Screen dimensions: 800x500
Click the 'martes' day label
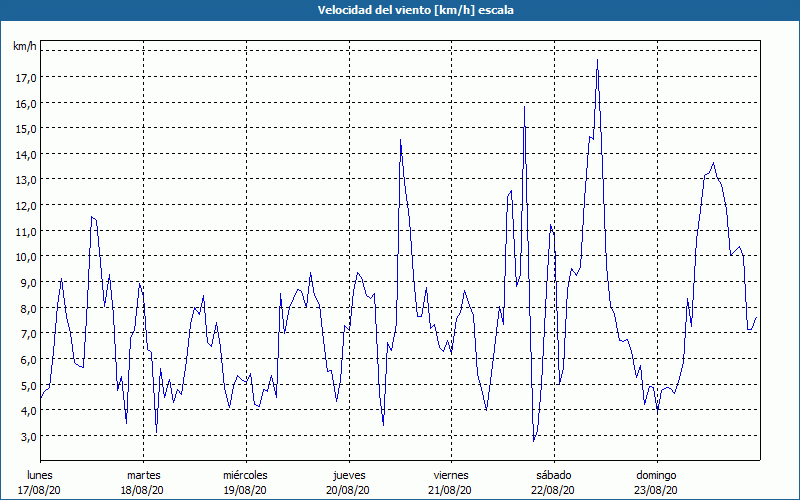pyautogui.click(x=144, y=475)
